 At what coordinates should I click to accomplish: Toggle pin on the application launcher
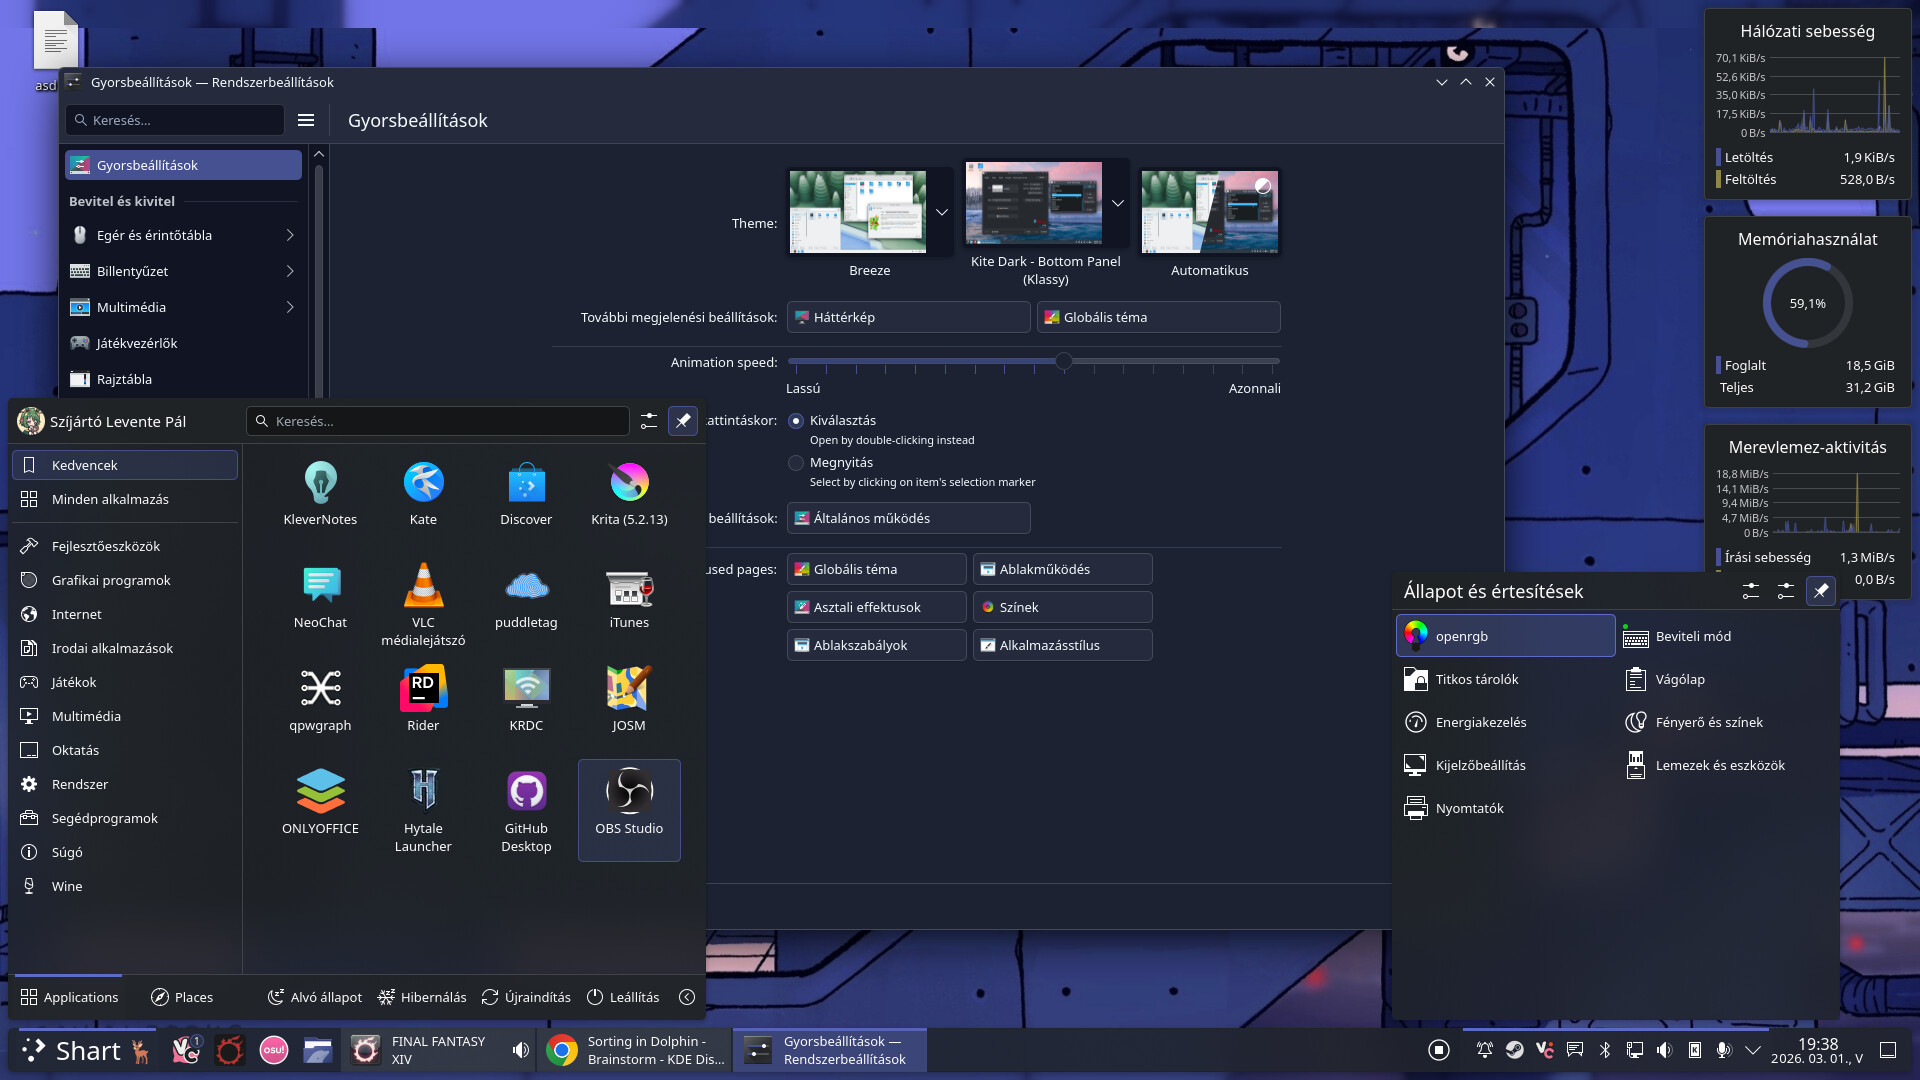pos(683,421)
